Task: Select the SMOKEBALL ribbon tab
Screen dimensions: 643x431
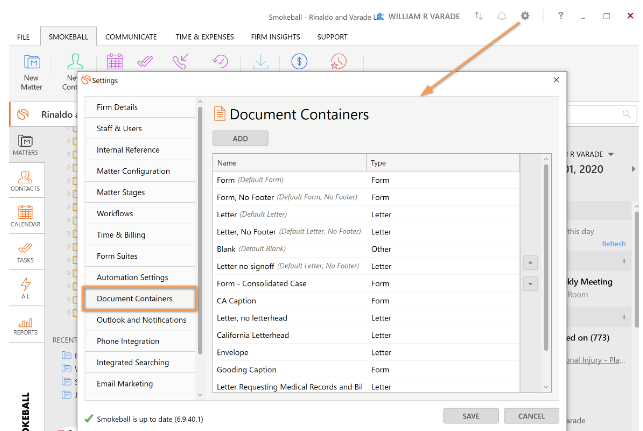Action: [68, 37]
